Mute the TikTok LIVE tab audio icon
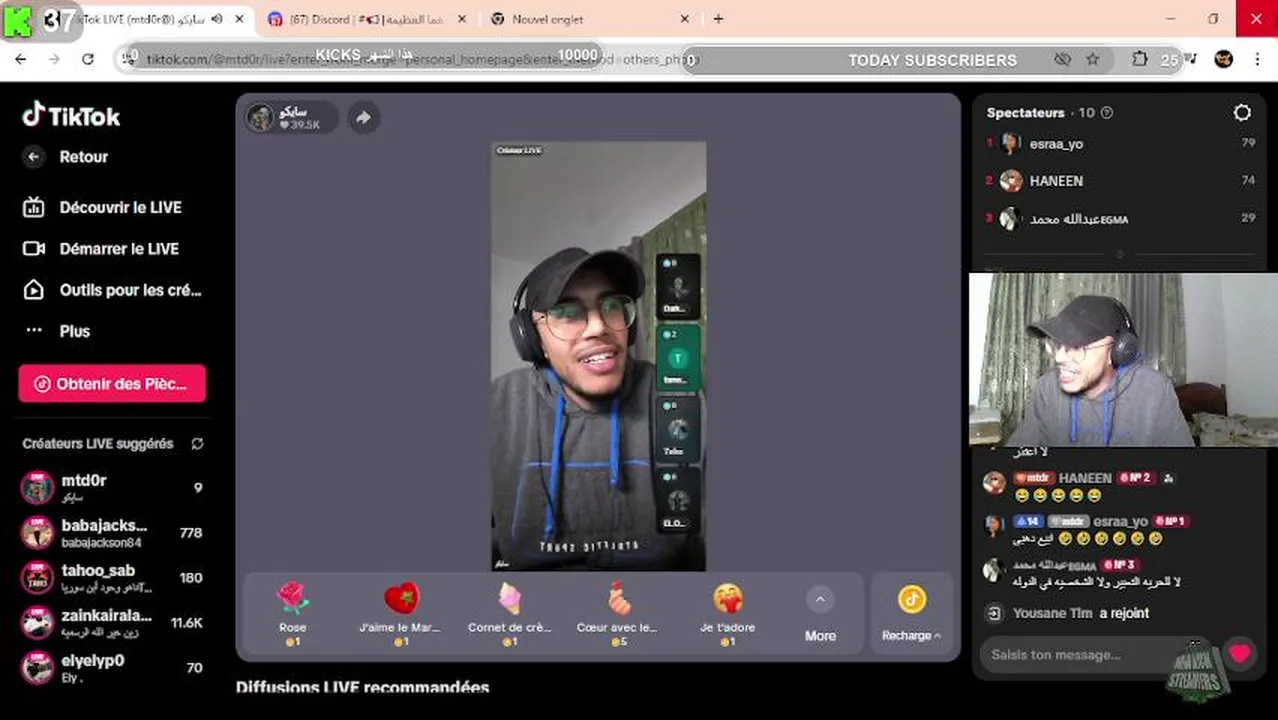This screenshot has width=1278, height=720. (x=217, y=19)
